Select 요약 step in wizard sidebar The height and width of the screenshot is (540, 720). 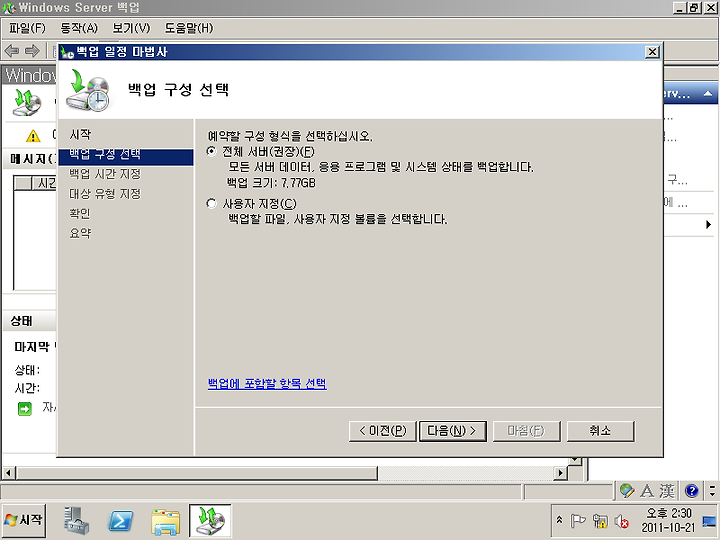pyautogui.click(x=80, y=233)
